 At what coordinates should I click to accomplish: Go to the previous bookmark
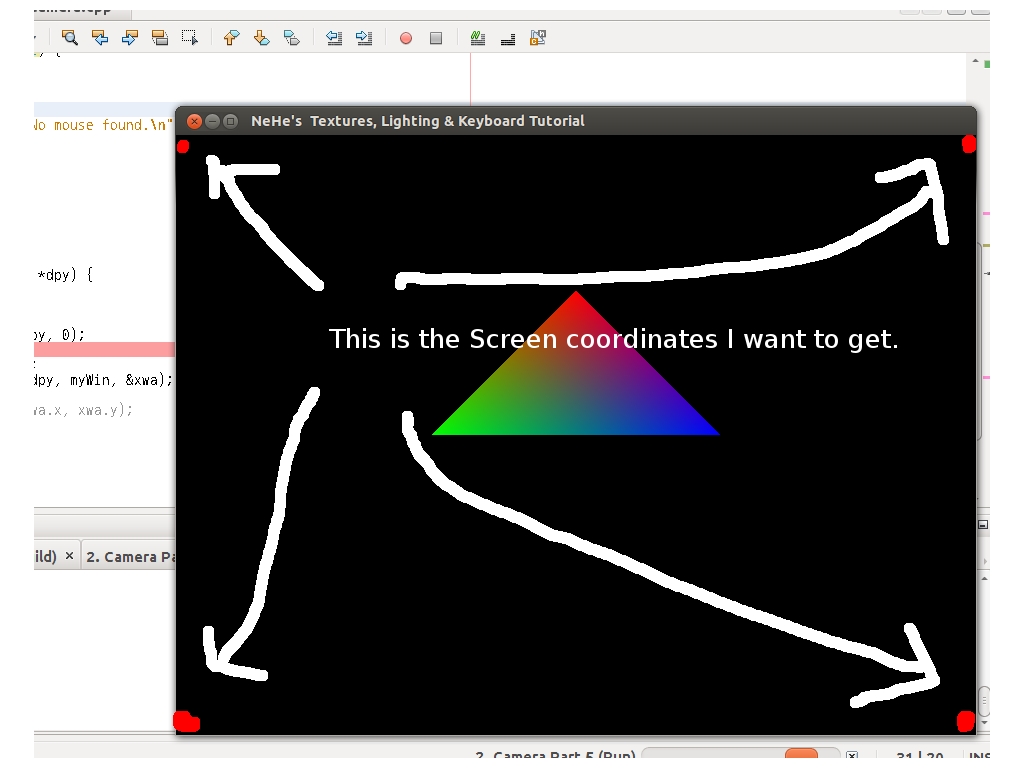click(231, 38)
